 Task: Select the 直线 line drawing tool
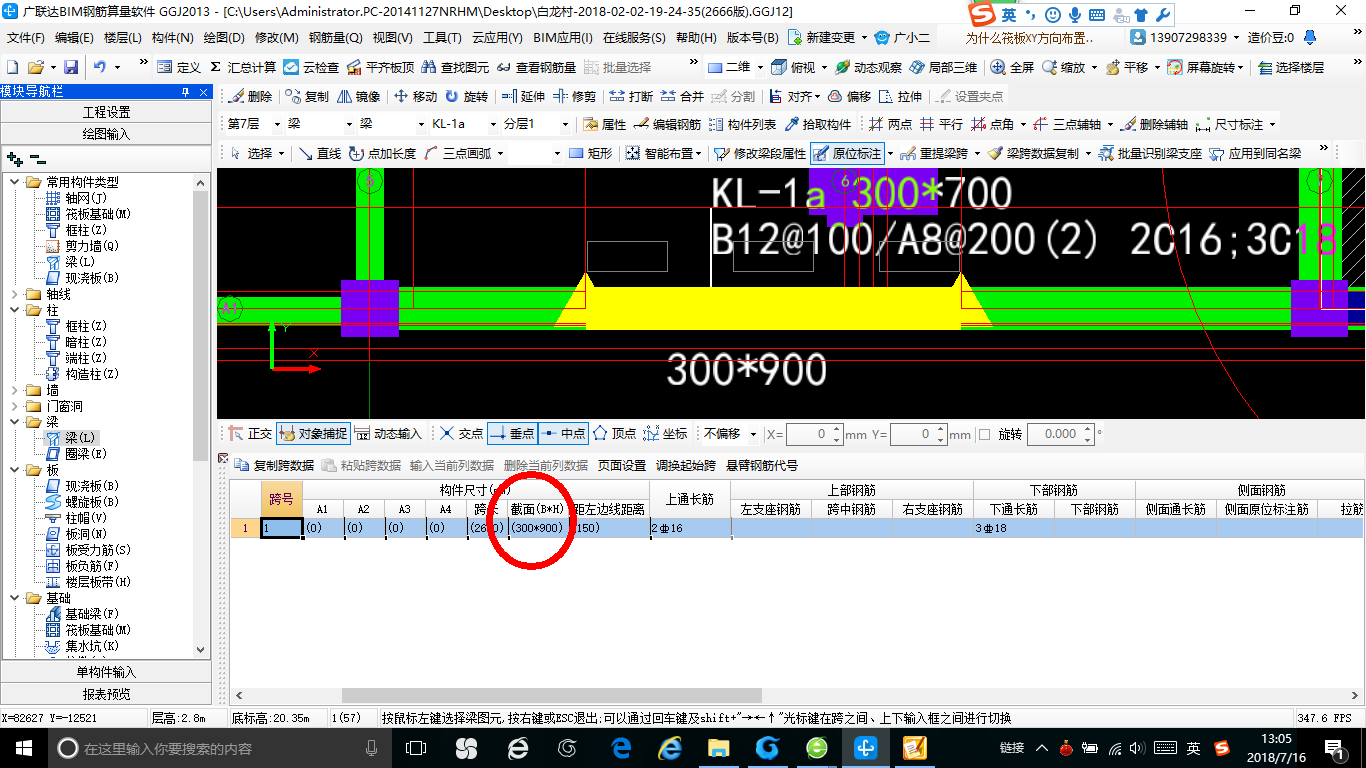click(x=321, y=154)
